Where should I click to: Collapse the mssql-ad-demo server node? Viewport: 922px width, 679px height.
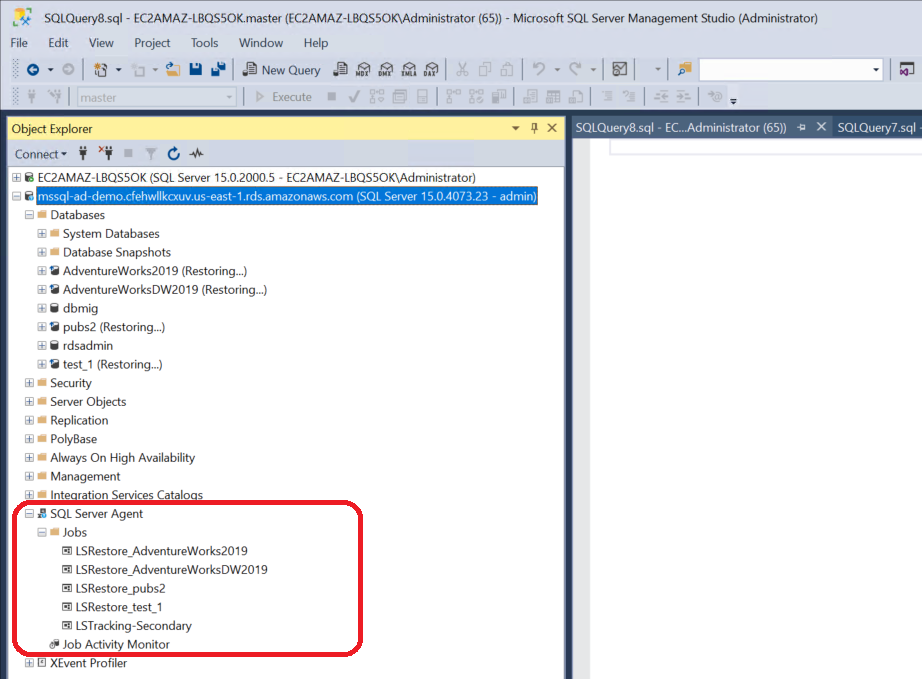[16, 196]
